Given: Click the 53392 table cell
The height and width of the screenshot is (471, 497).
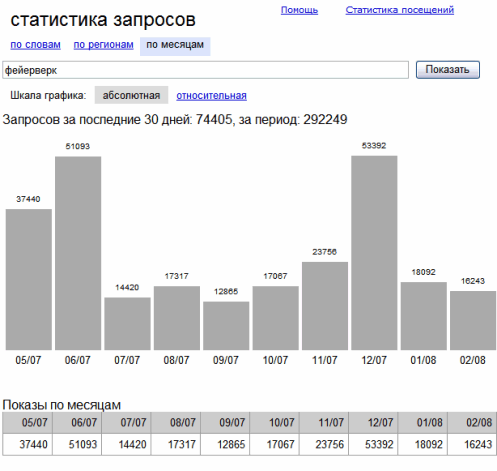Looking at the screenshot, I should (x=373, y=444).
